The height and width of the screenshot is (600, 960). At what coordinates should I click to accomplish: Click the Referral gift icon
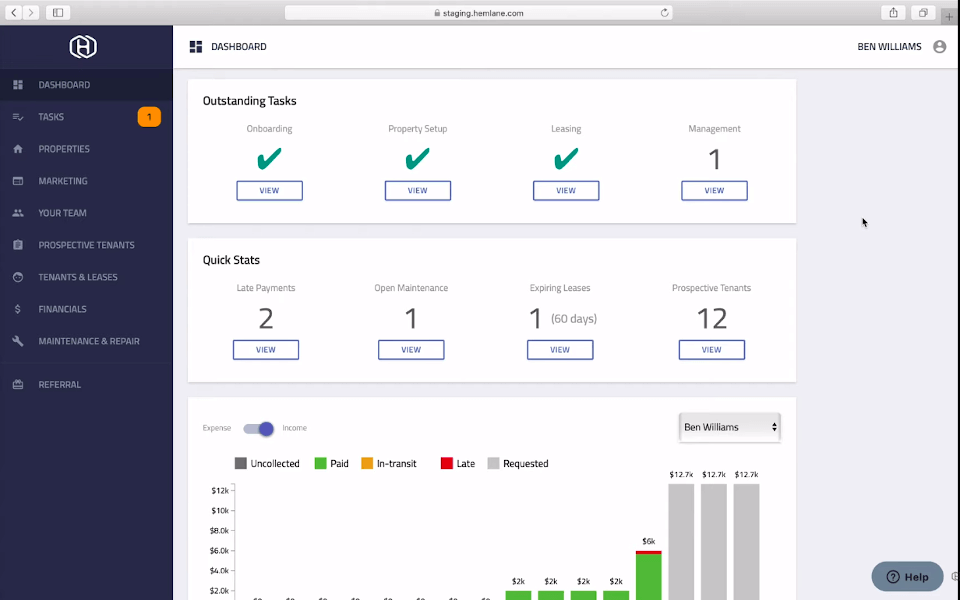[18, 384]
